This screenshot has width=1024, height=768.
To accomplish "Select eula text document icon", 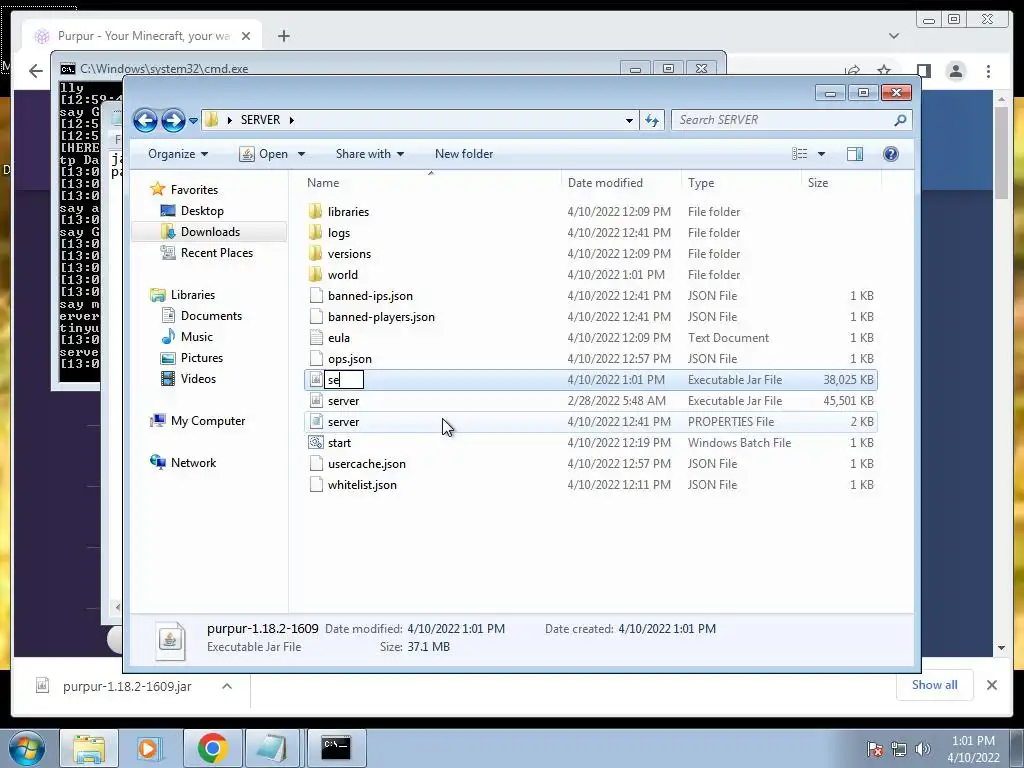I will point(316,337).
